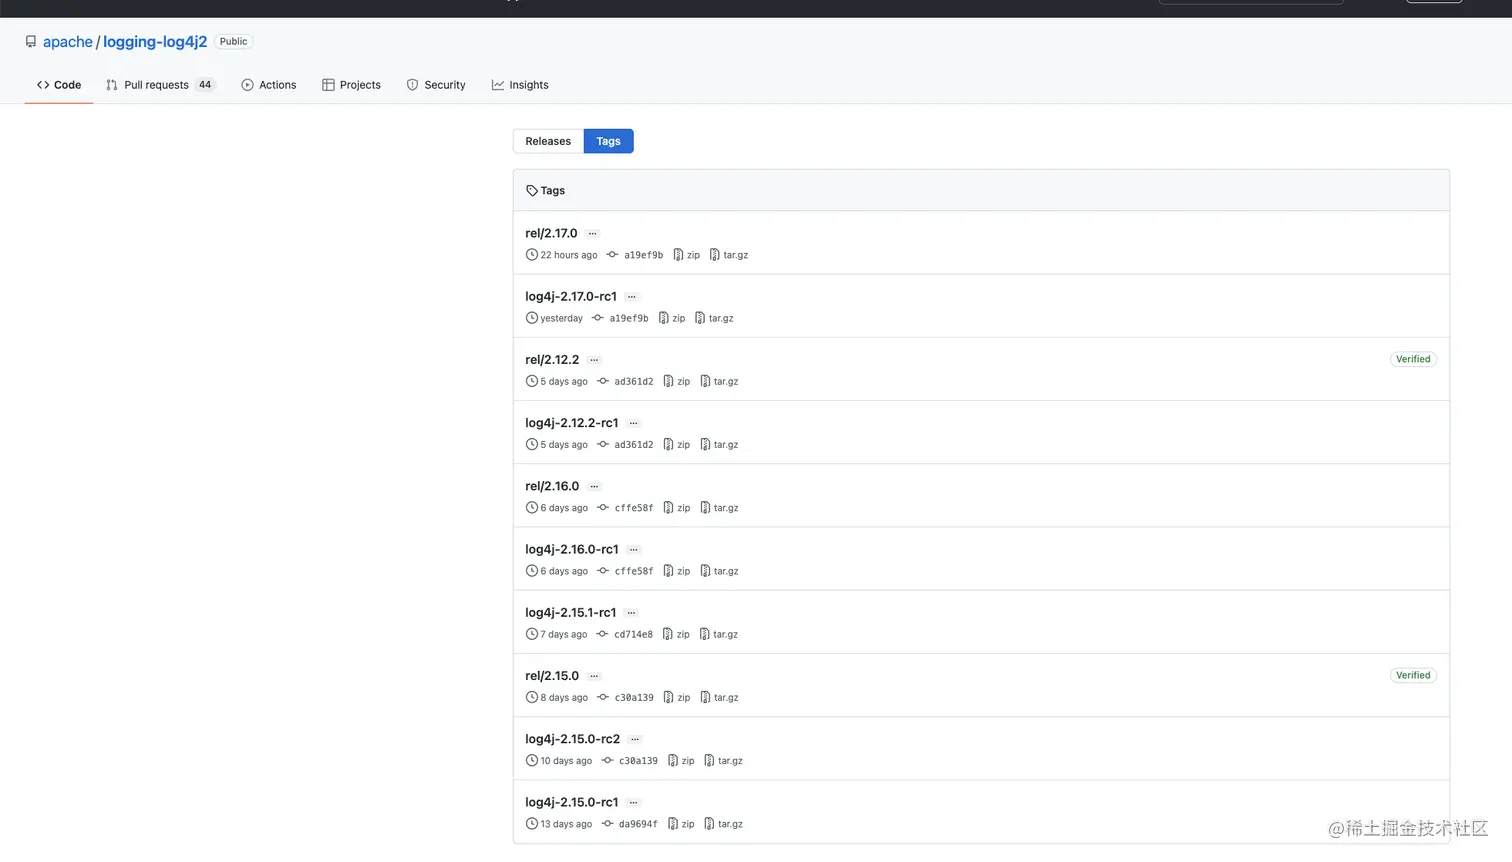Open the log4j-2.15.1-rc1 tag
The width and height of the screenshot is (1512, 862).
[x=571, y=612]
